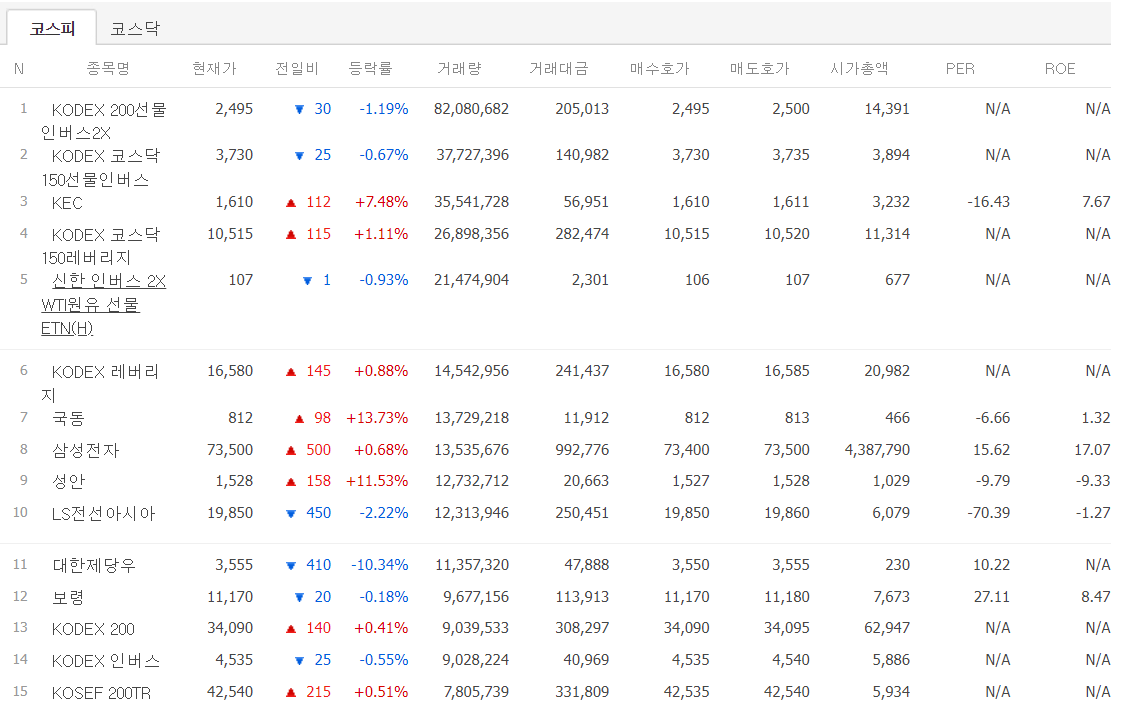Click 보령's blue down arrow icon
This screenshot has width=1121, height=716.
[300, 598]
